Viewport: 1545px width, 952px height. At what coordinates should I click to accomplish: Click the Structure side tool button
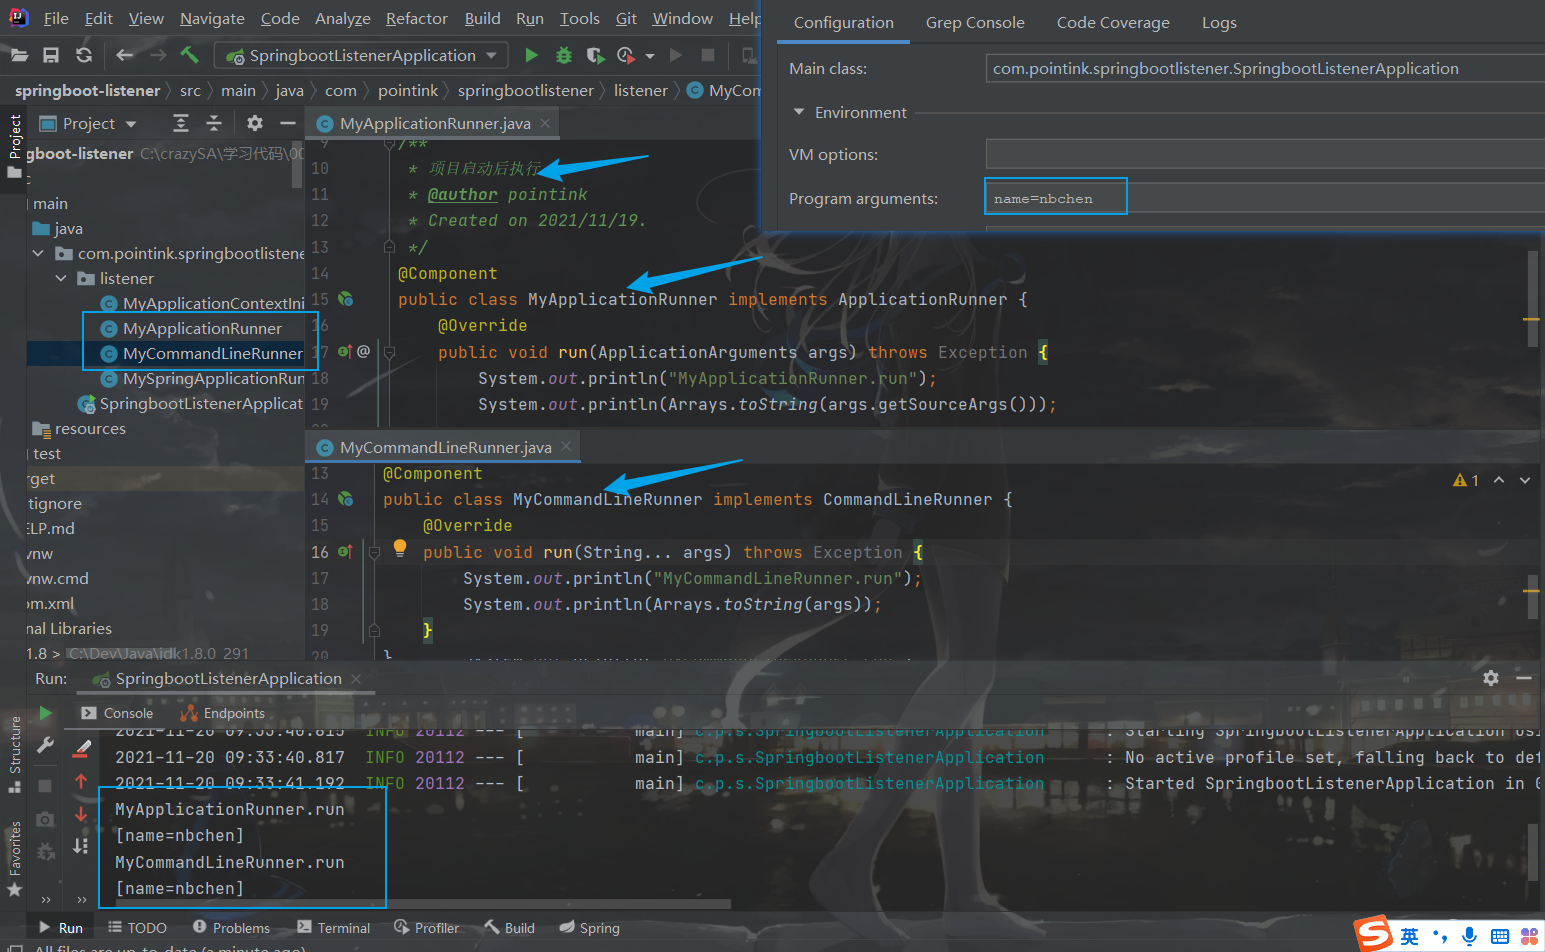click(x=14, y=753)
